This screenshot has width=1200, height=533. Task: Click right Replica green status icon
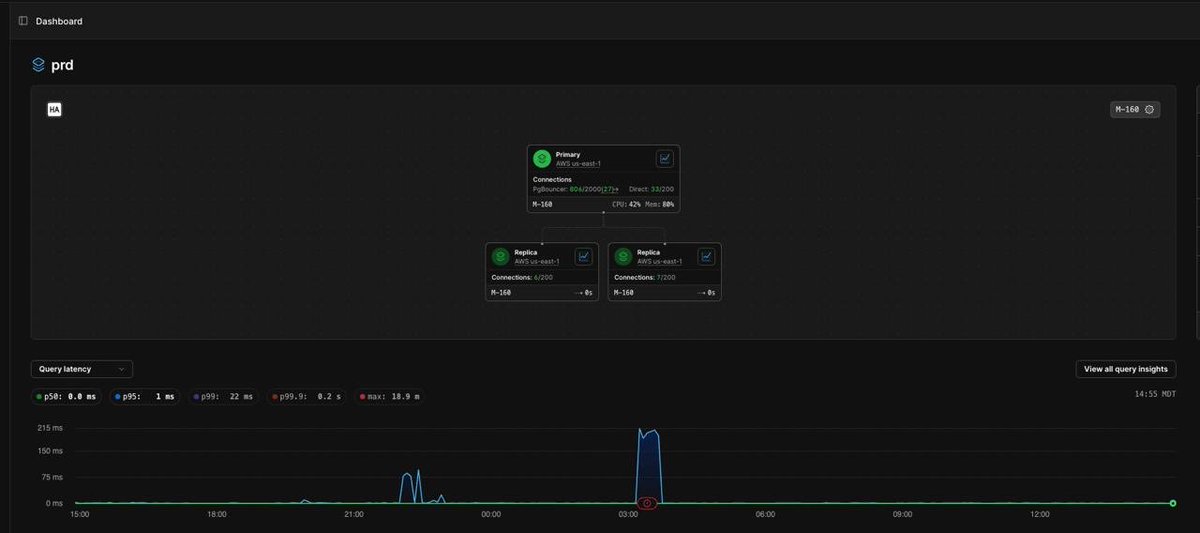coord(622,256)
